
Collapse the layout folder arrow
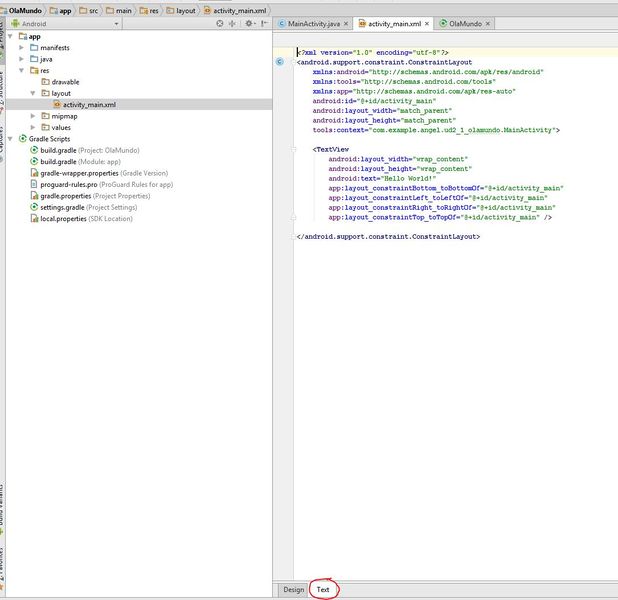[33, 93]
